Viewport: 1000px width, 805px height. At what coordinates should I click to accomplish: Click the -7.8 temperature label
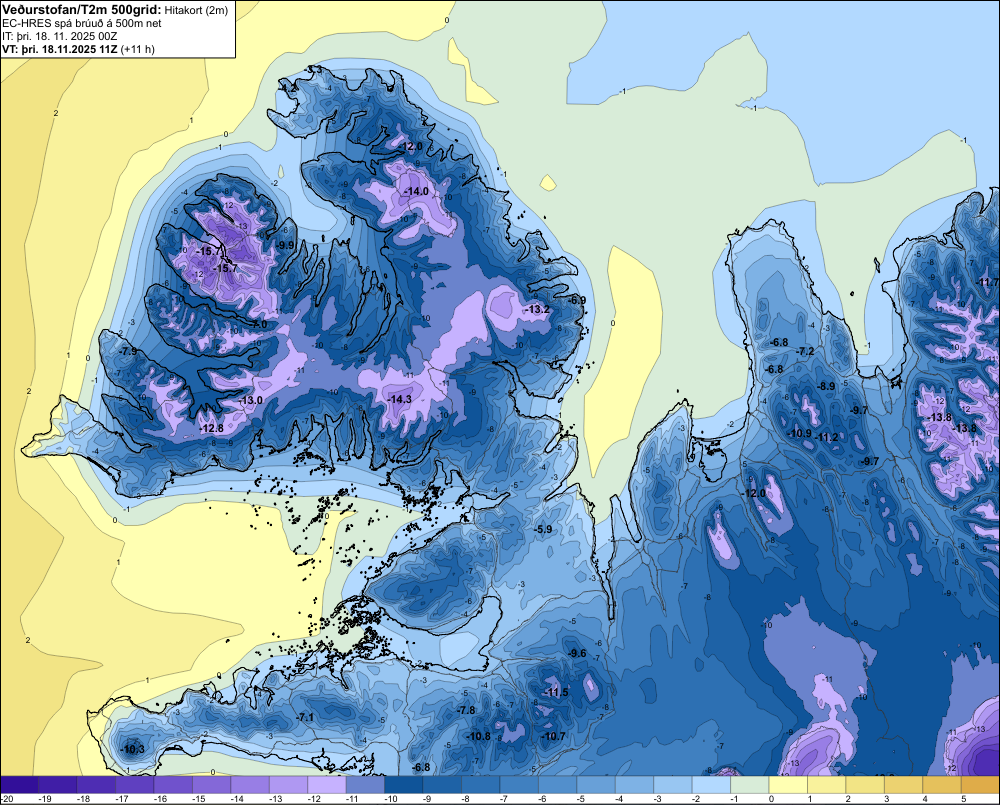[x=466, y=710]
